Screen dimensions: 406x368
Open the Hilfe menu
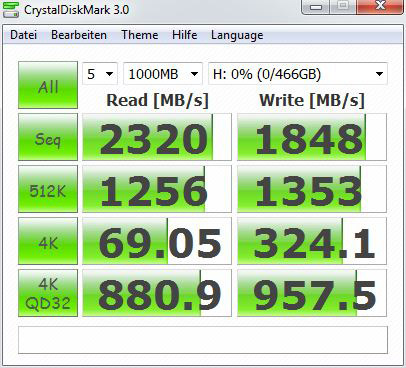[184, 35]
